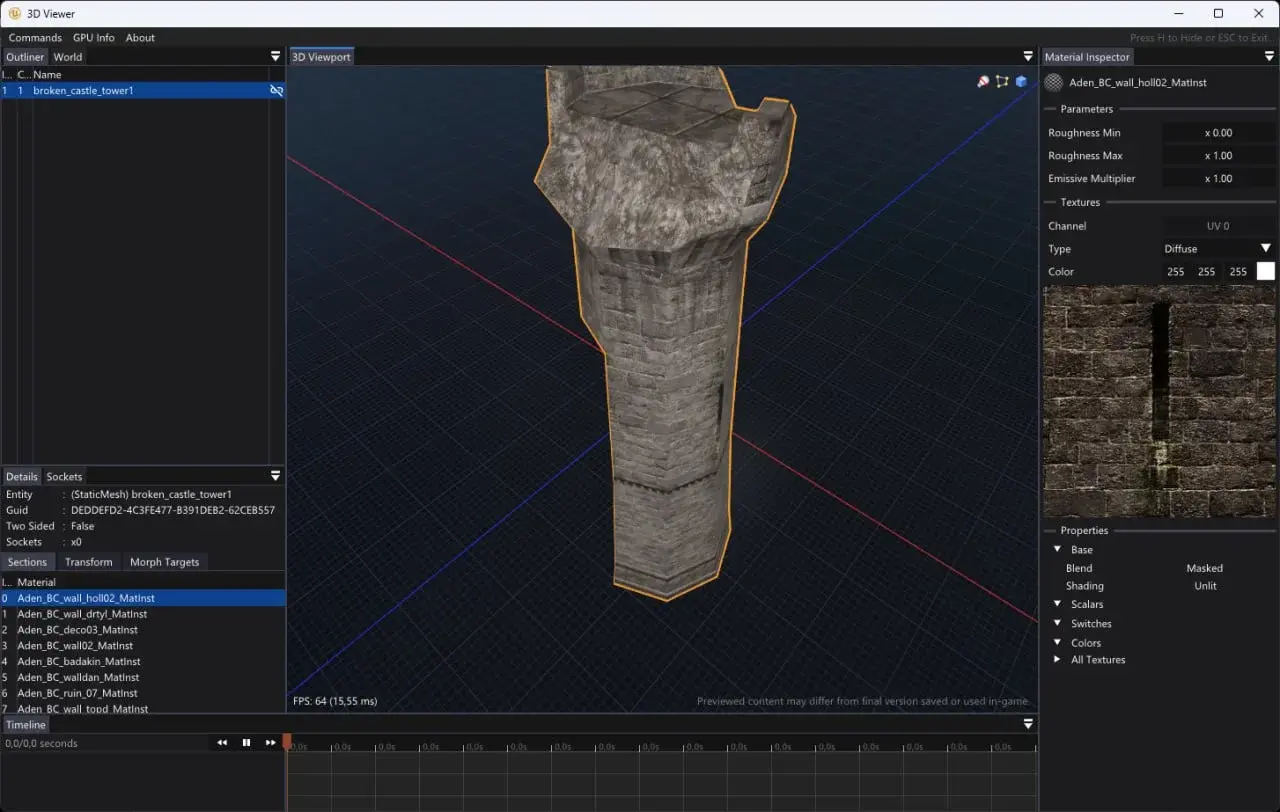Click the Name column header in Outliner
The height and width of the screenshot is (812, 1280).
[47, 74]
